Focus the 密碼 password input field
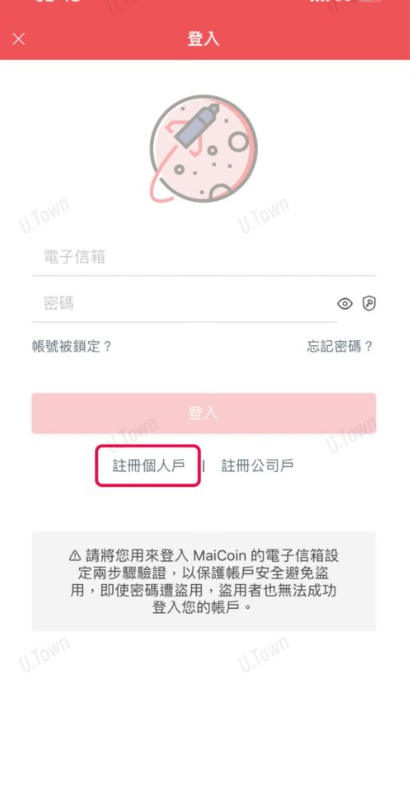Viewport: 410px width, 809px height. click(x=185, y=303)
